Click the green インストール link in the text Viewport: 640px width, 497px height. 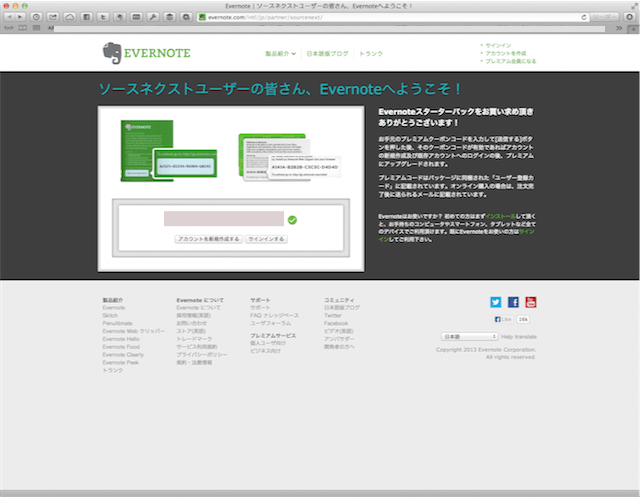500,216
